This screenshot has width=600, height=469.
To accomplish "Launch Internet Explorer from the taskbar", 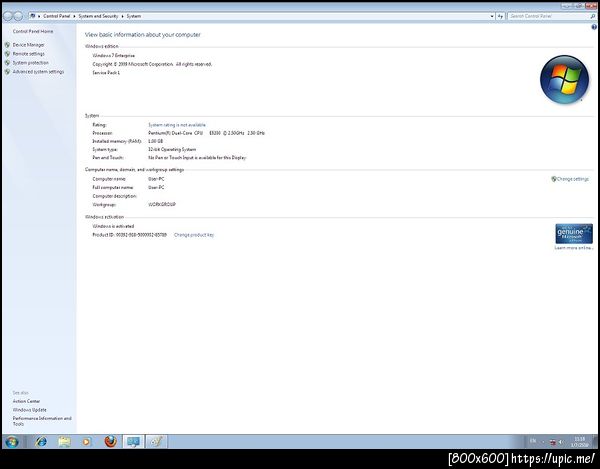I will coord(41,442).
